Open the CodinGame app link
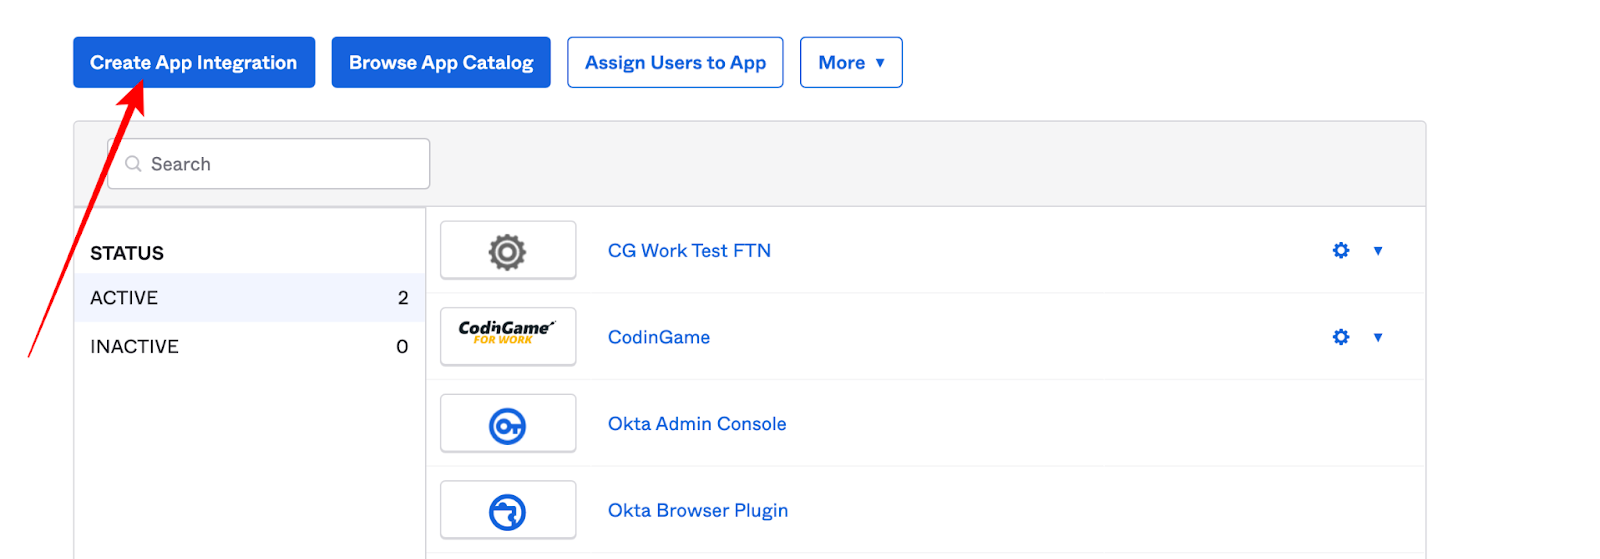The height and width of the screenshot is (559, 1600). pyautogui.click(x=659, y=338)
